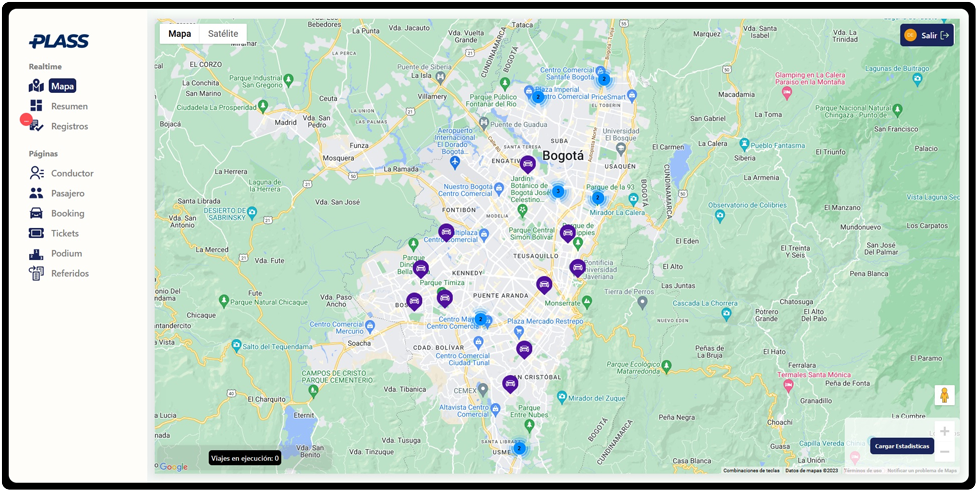The image size is (977, 491).
Task: Switch map view to Satélite
Action: tap(223, 34)
